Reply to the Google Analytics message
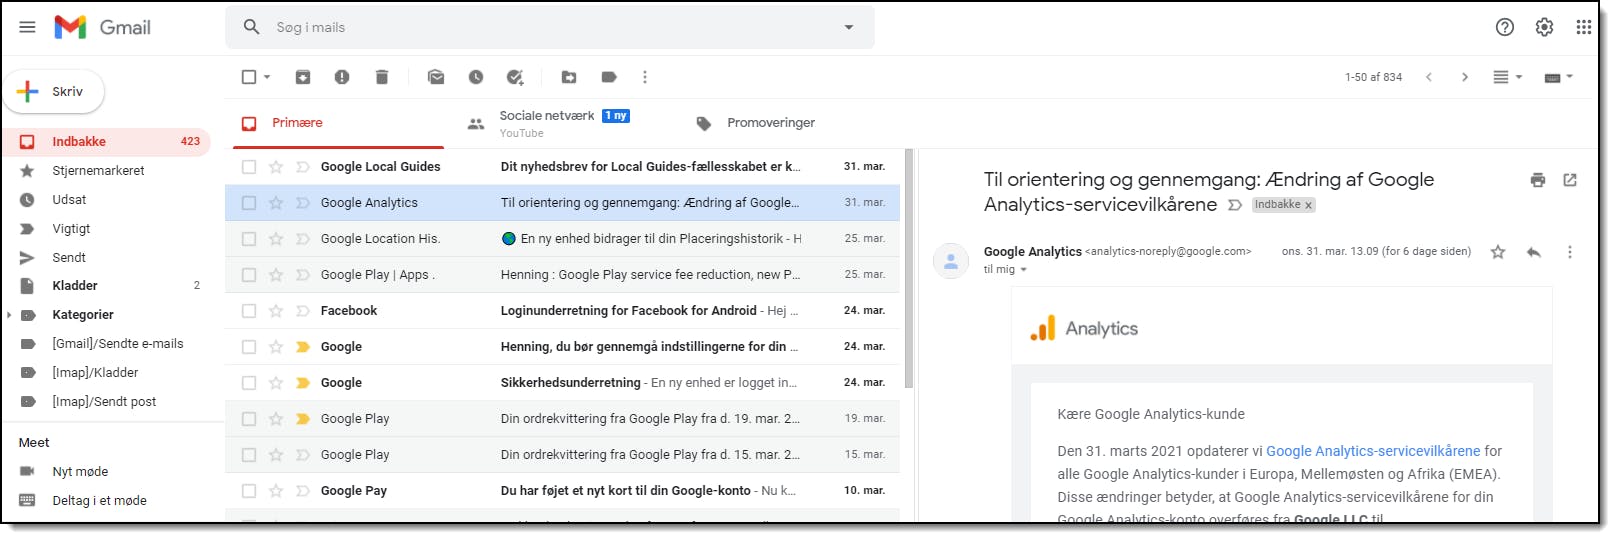1615x539 pixels. click(x=1534, y=252)
